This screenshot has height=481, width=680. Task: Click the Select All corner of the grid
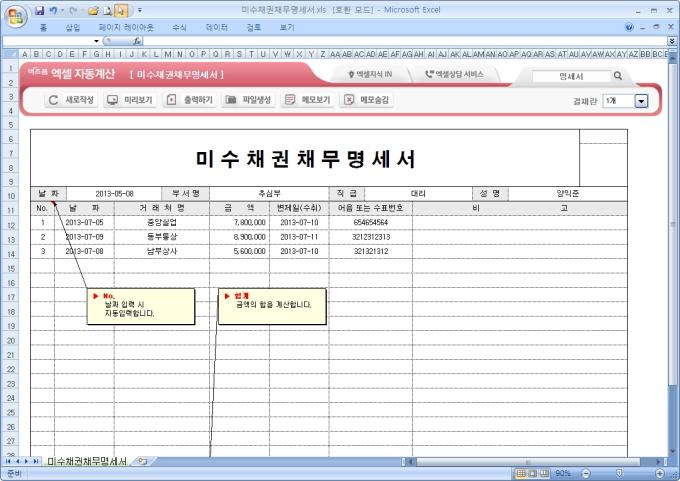[10, 54]
